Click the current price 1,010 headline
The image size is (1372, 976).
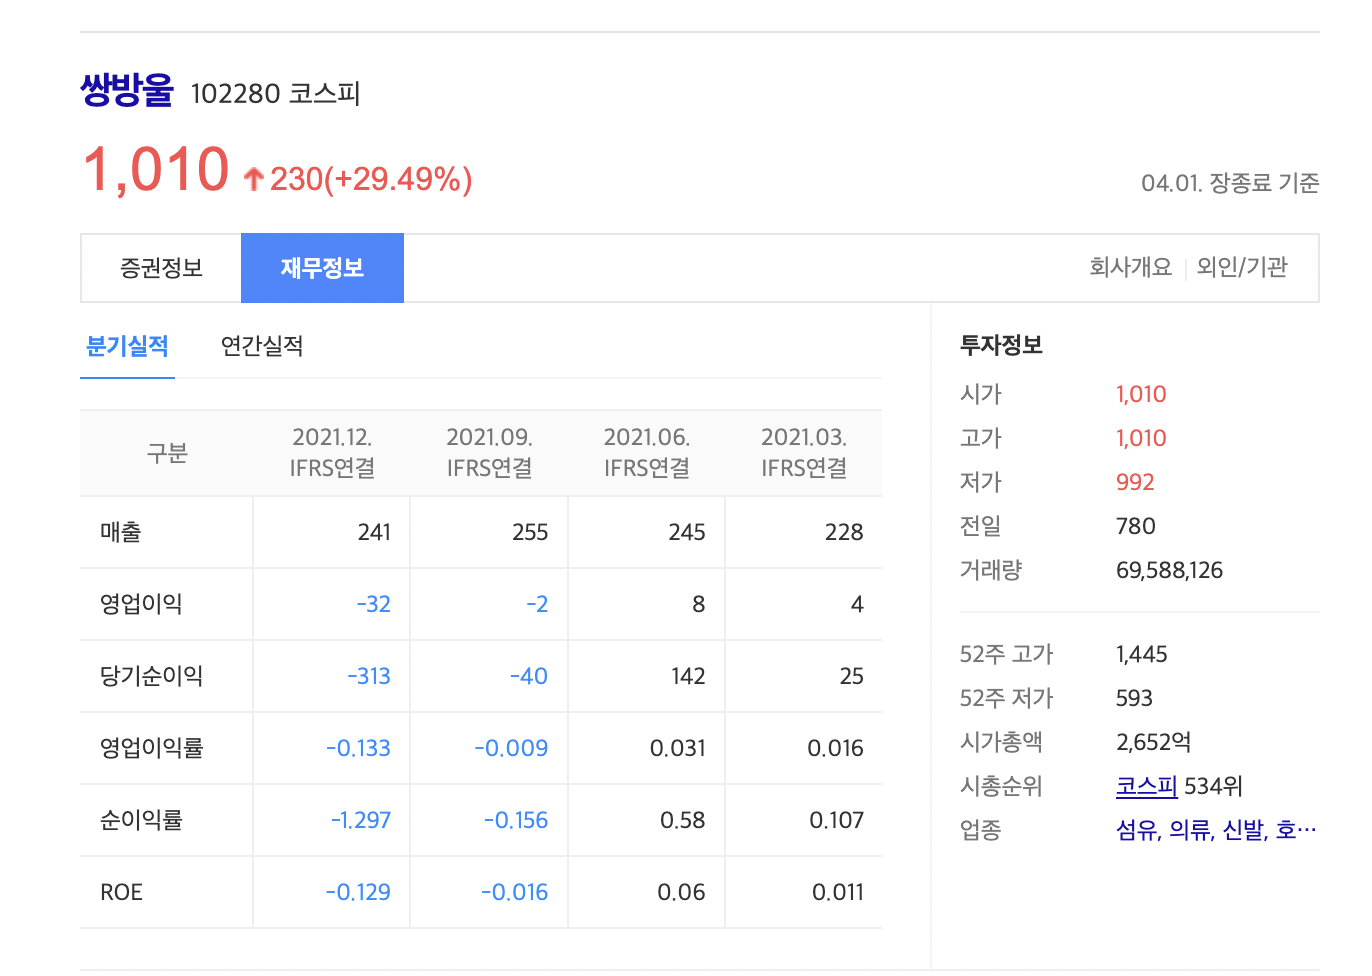pyautogui.click(x=156, y=169)
